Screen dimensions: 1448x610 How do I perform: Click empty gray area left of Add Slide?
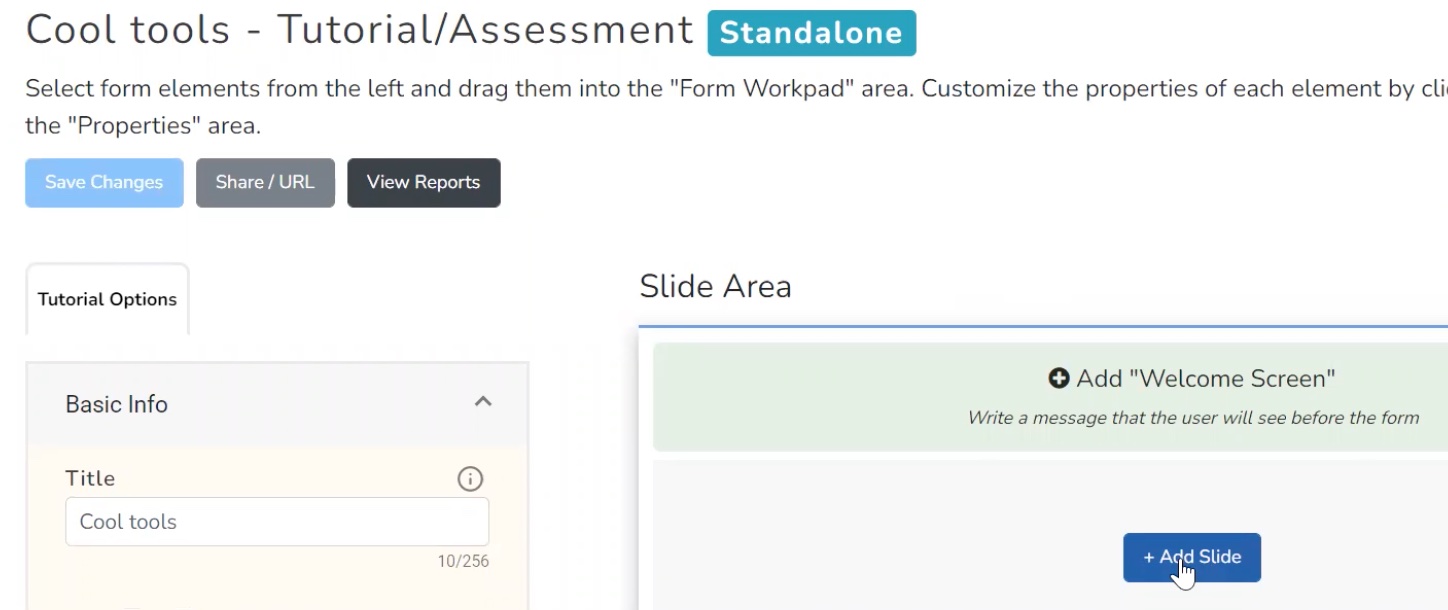pyautogui.click(x=850, y=540)
